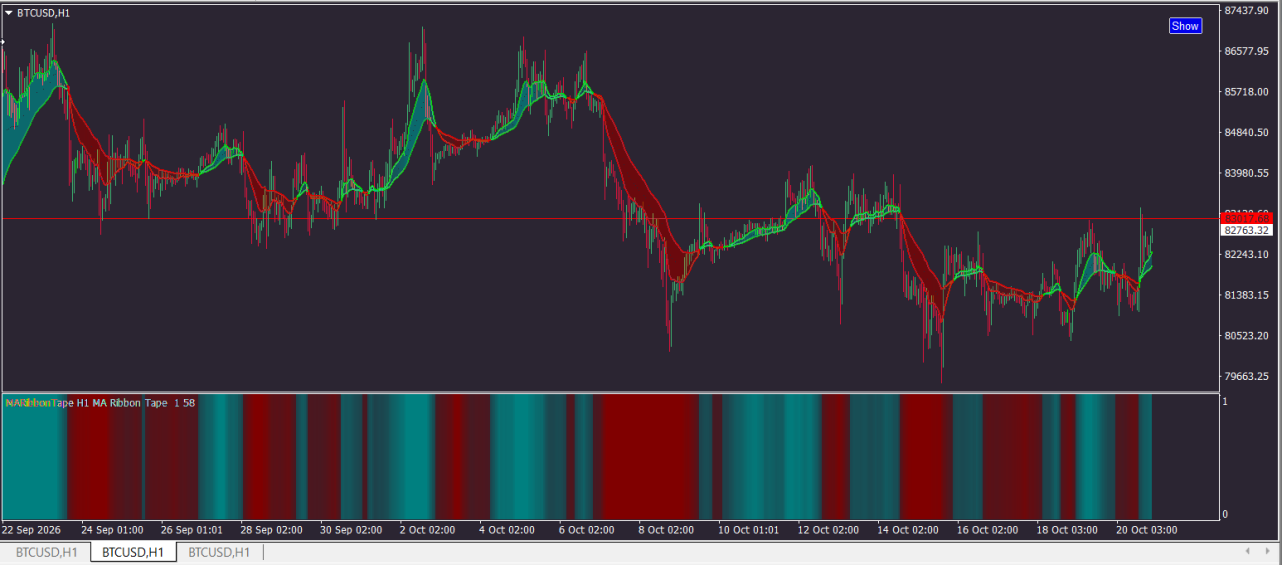
Task: Click the red 83017.68 price label
Action: coord(1246,217)
